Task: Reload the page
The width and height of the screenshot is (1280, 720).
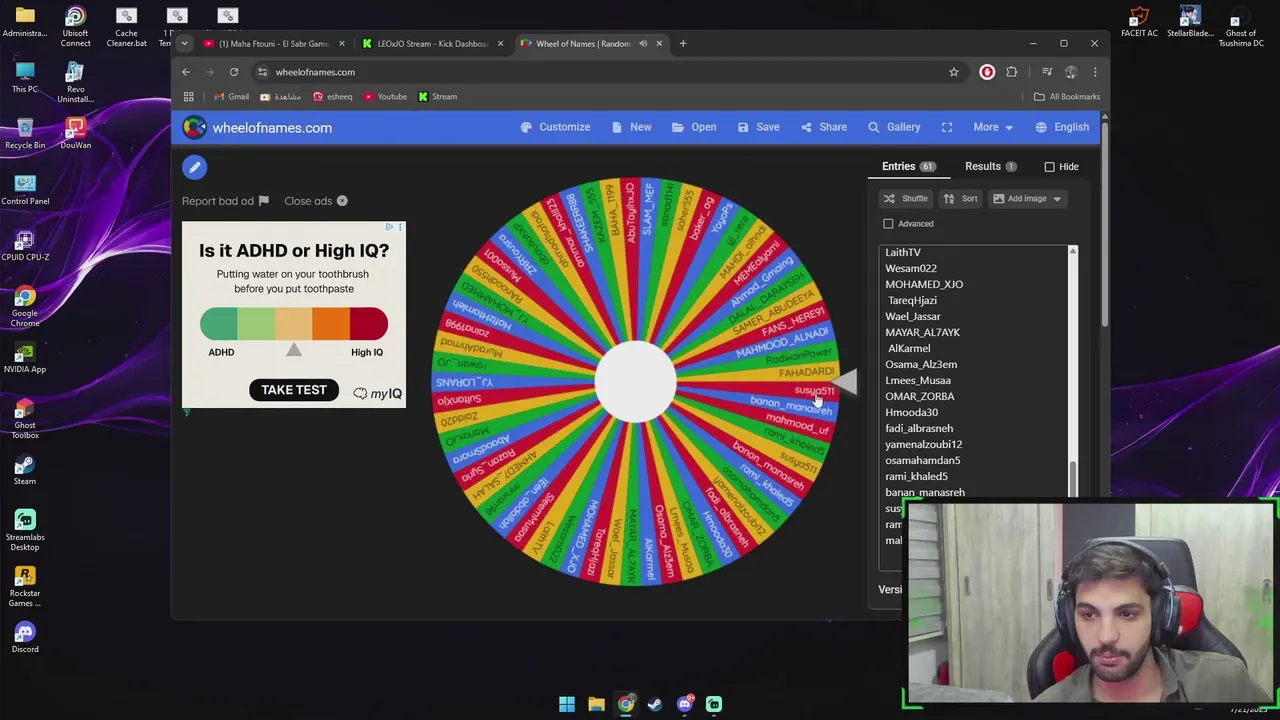Action: click(x=234, y=72)
